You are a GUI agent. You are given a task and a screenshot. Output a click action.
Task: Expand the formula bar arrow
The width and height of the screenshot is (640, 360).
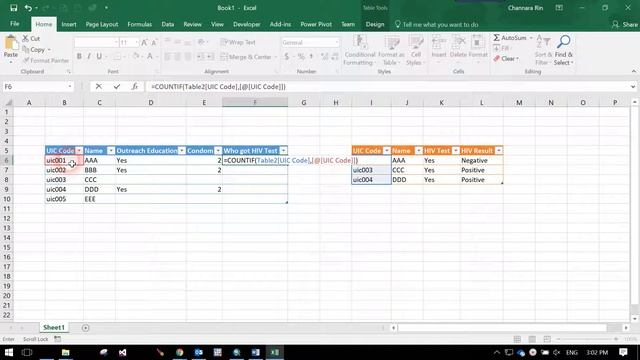(633, 87)
